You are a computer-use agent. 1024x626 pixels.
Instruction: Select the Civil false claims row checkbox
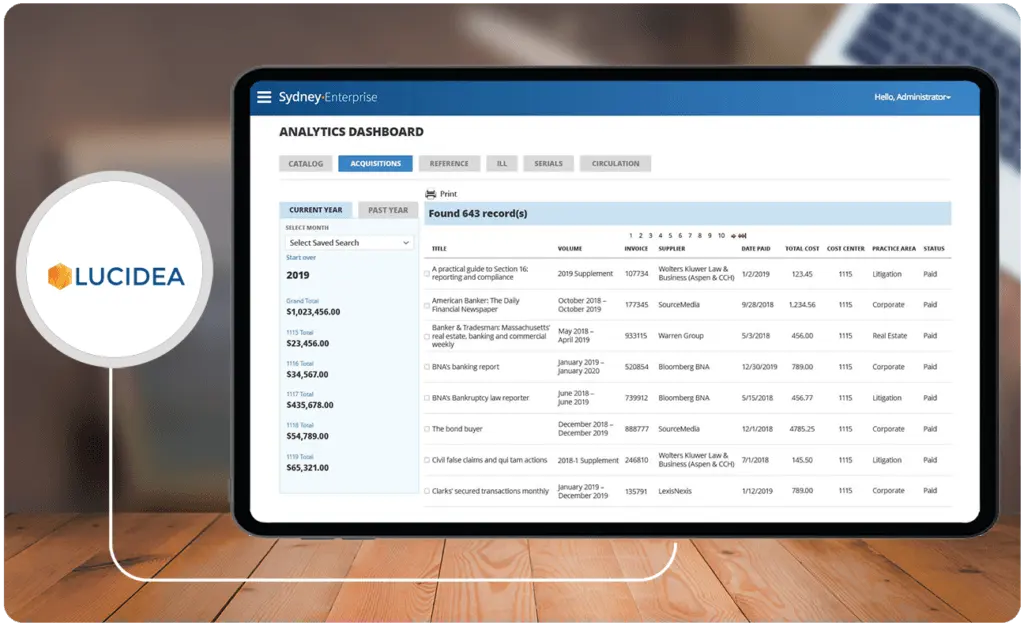tap(427, 460)
